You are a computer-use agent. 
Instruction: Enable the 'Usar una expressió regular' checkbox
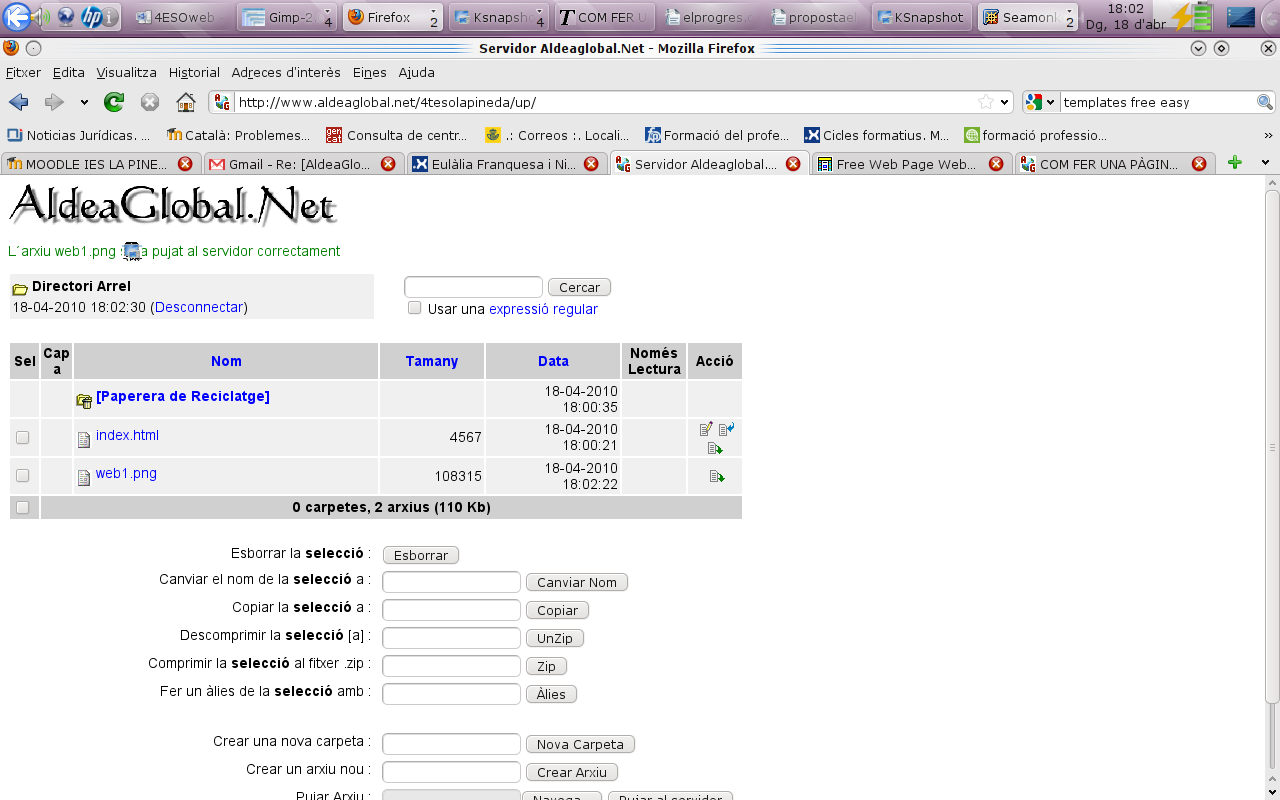coord(415,308)
